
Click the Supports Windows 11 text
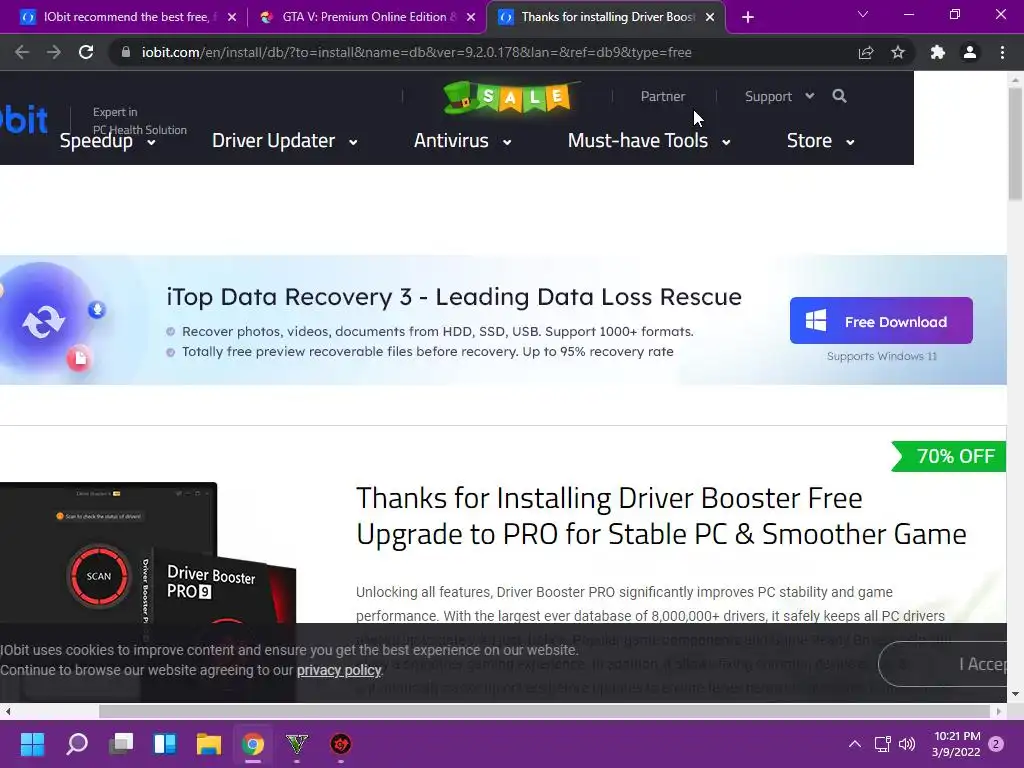point(882,356)
